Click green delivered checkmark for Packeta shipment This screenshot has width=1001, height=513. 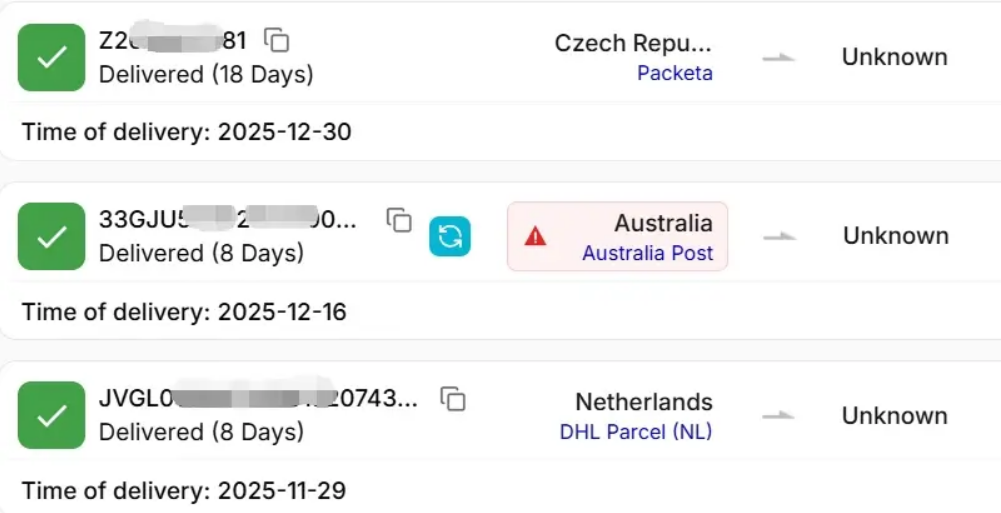click(x=51, y=57)
